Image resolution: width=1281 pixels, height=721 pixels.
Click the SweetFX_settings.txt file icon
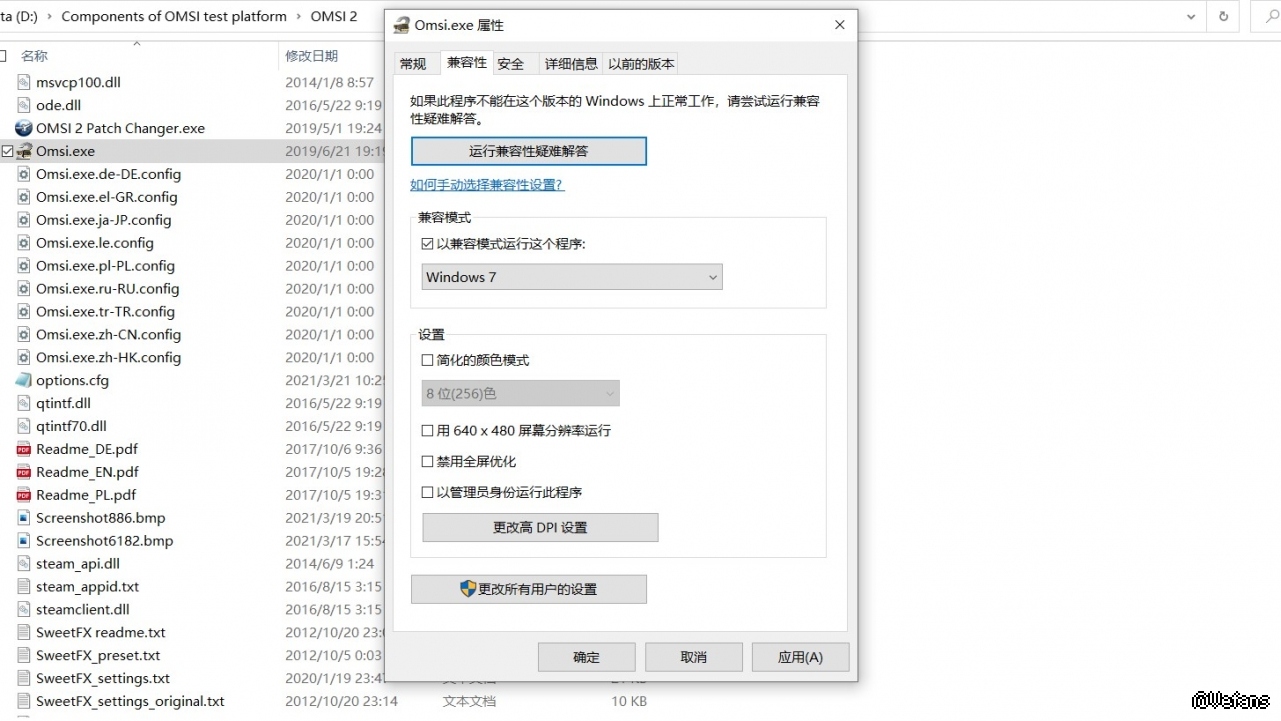pyautogui.click(x=24, y=679)
